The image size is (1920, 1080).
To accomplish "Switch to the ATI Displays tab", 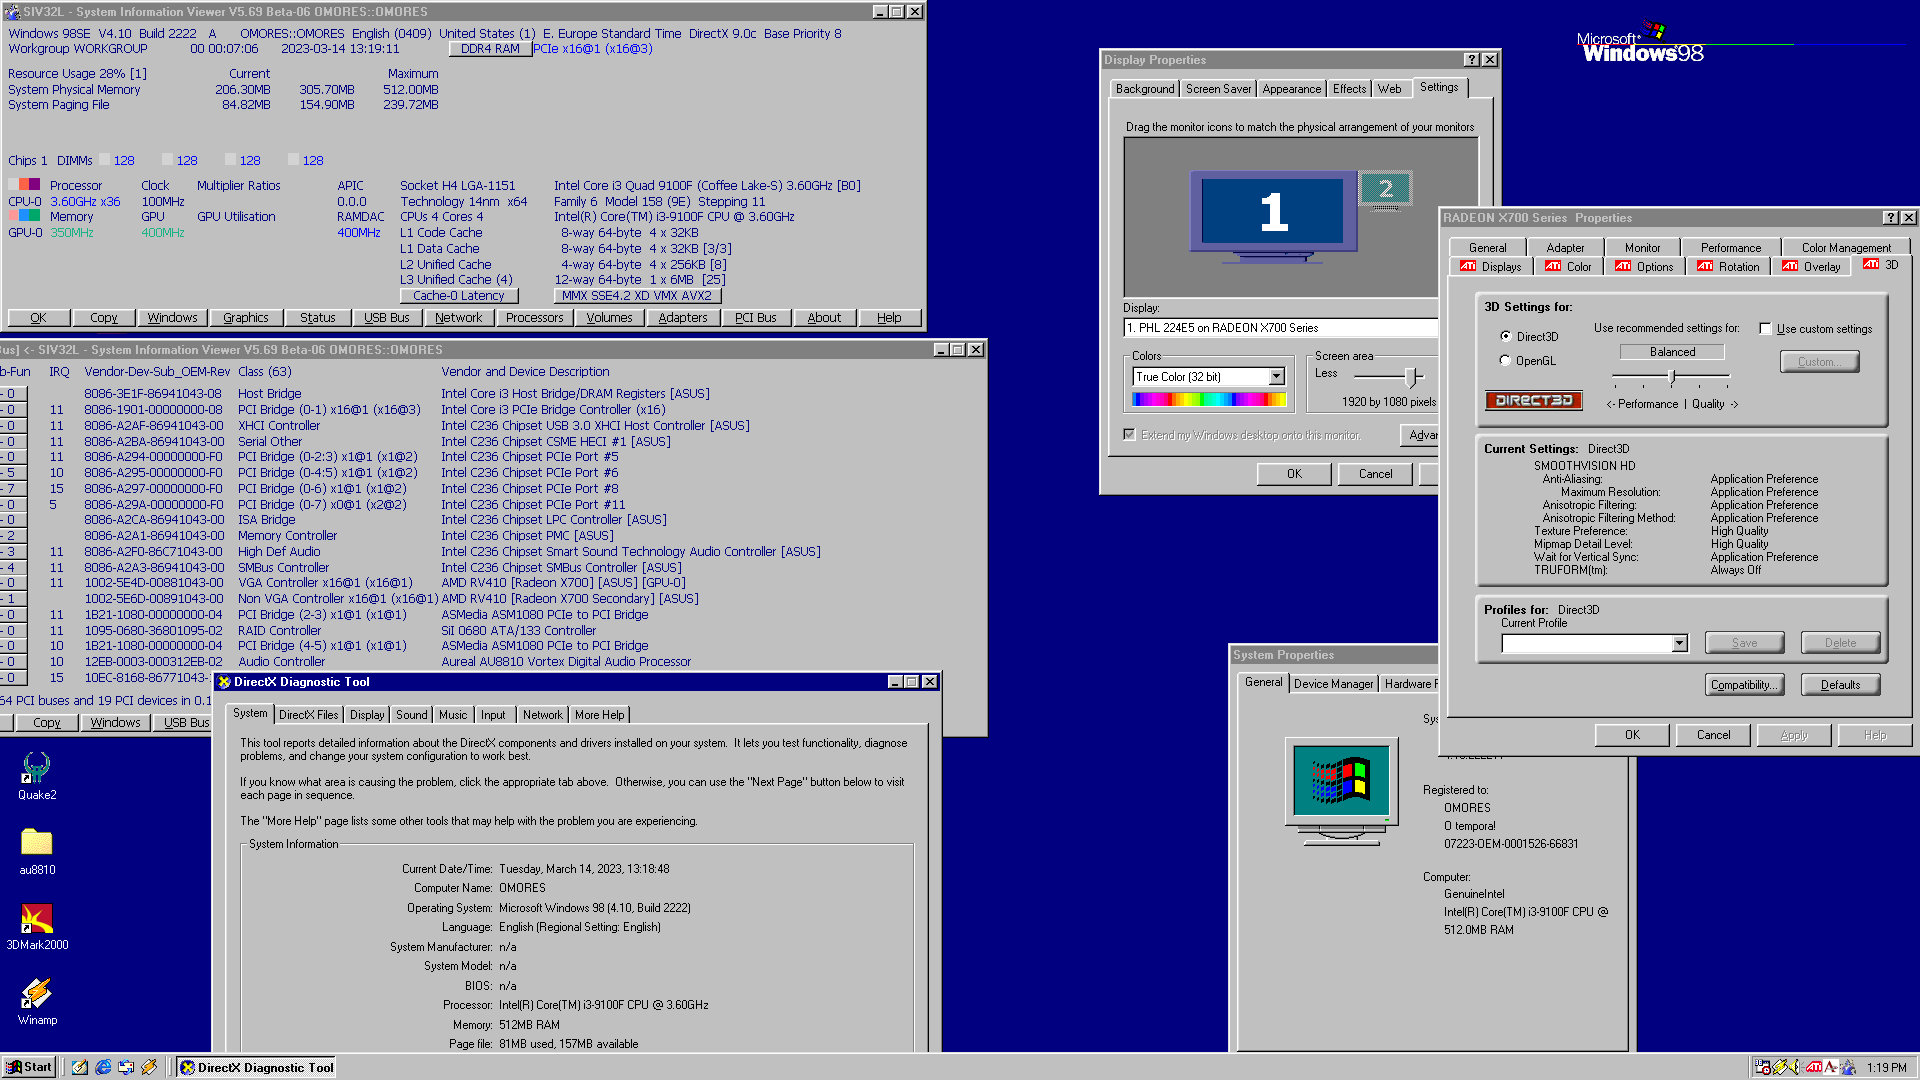I will tap(1490, 266).
